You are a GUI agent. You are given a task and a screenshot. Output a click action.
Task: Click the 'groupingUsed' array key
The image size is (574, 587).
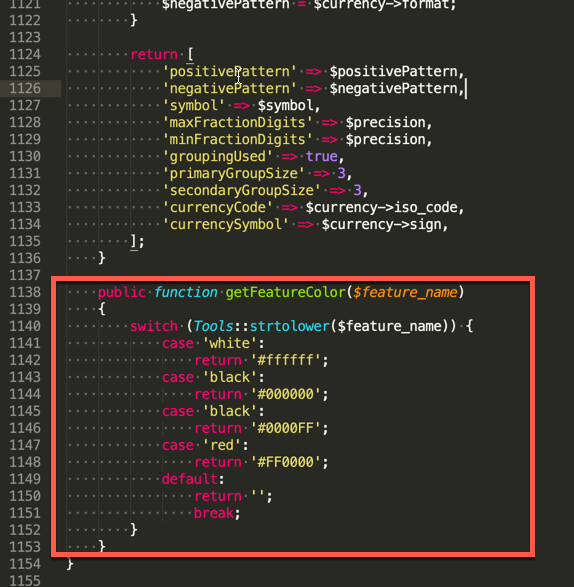(218, 156)
